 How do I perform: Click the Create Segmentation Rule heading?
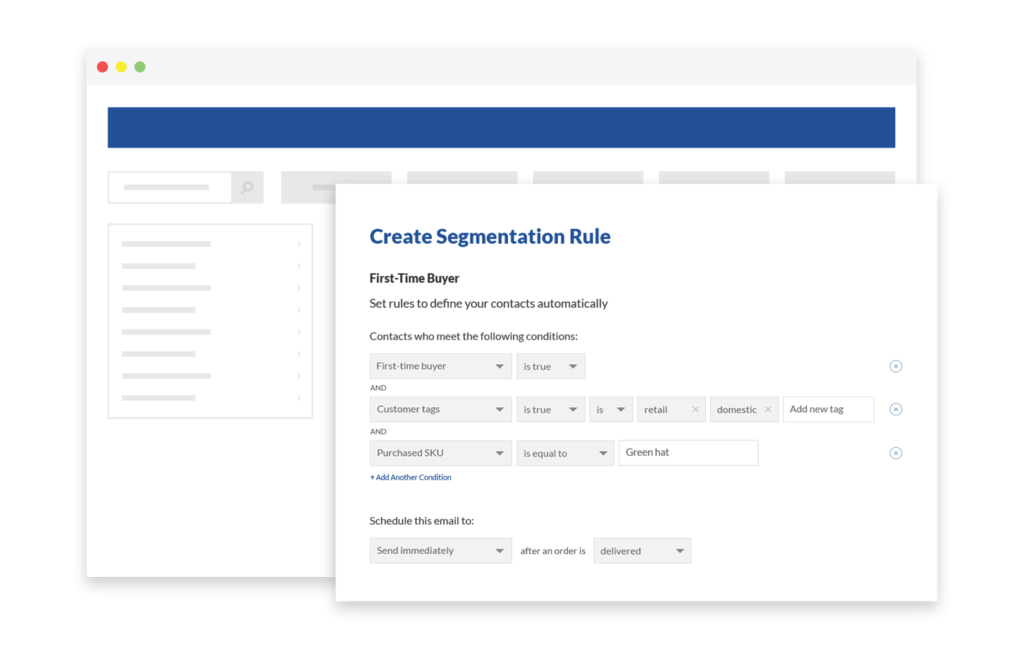pyautogui.click(x=490, y=236)
